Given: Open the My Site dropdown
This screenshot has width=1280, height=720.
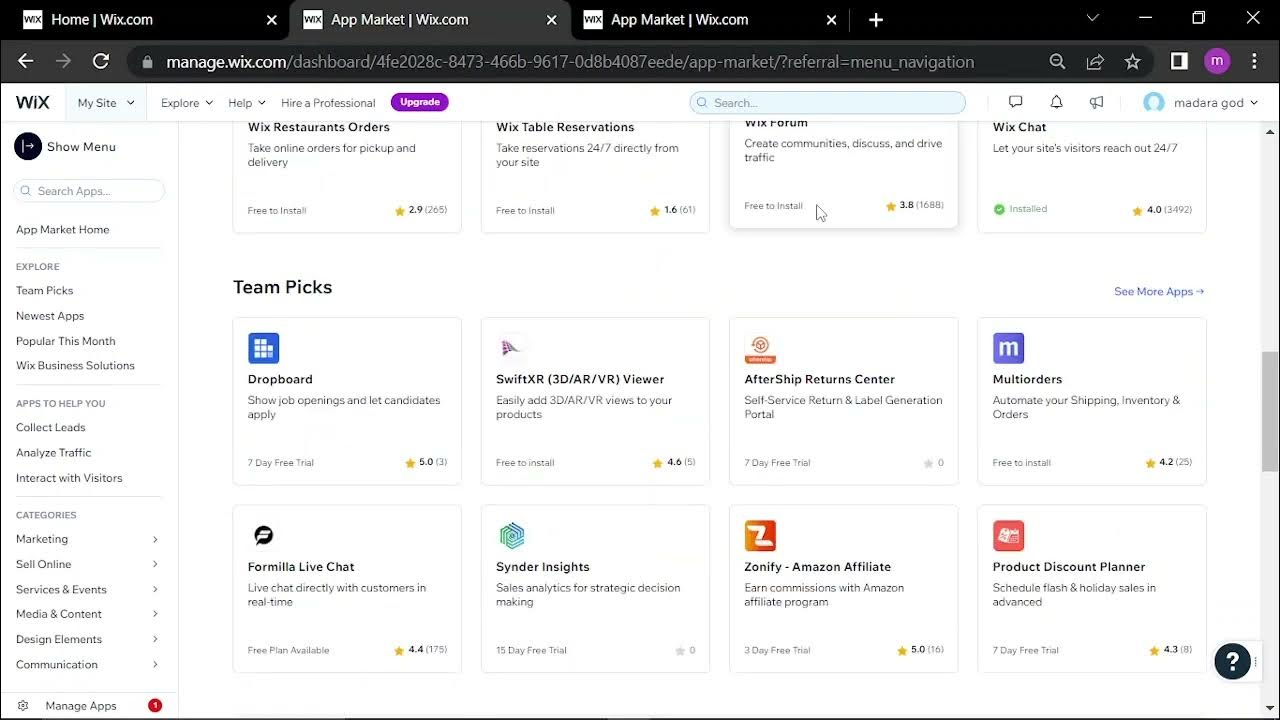Looking at the screenshot, I should click(x=105, y=102).
